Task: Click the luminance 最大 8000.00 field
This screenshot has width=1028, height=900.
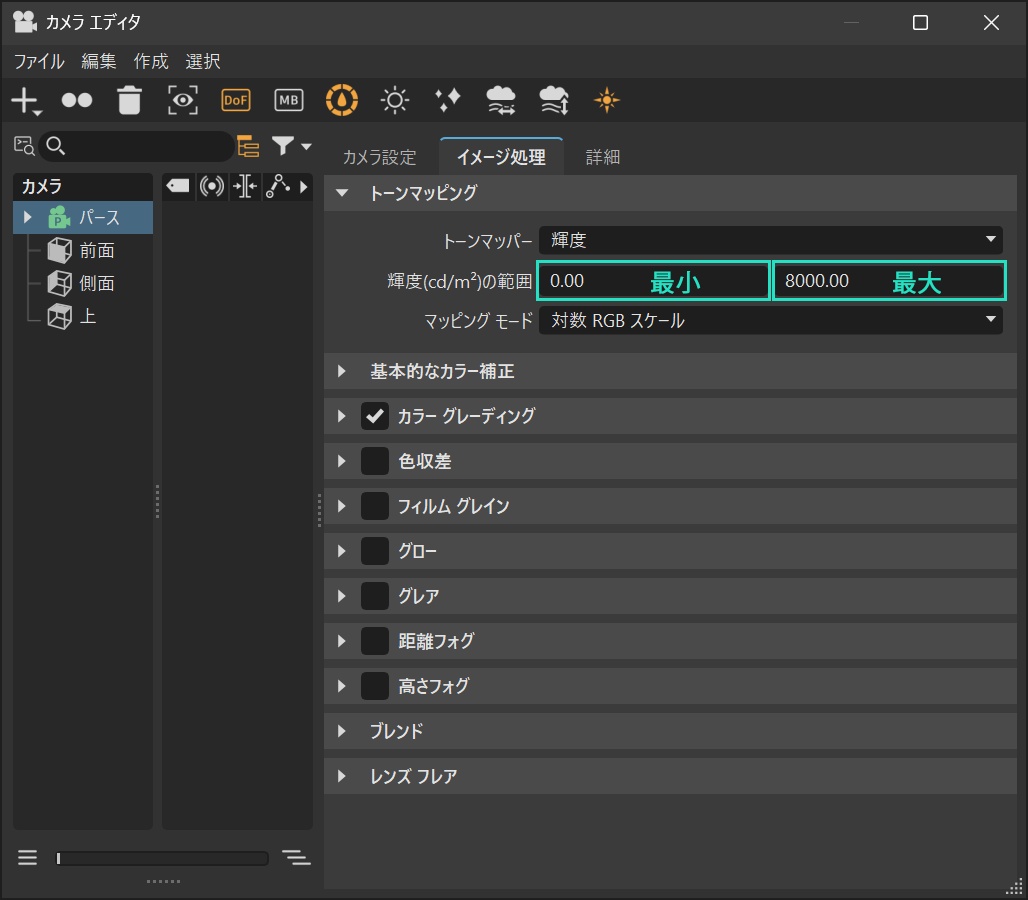Action: [888, 281]
